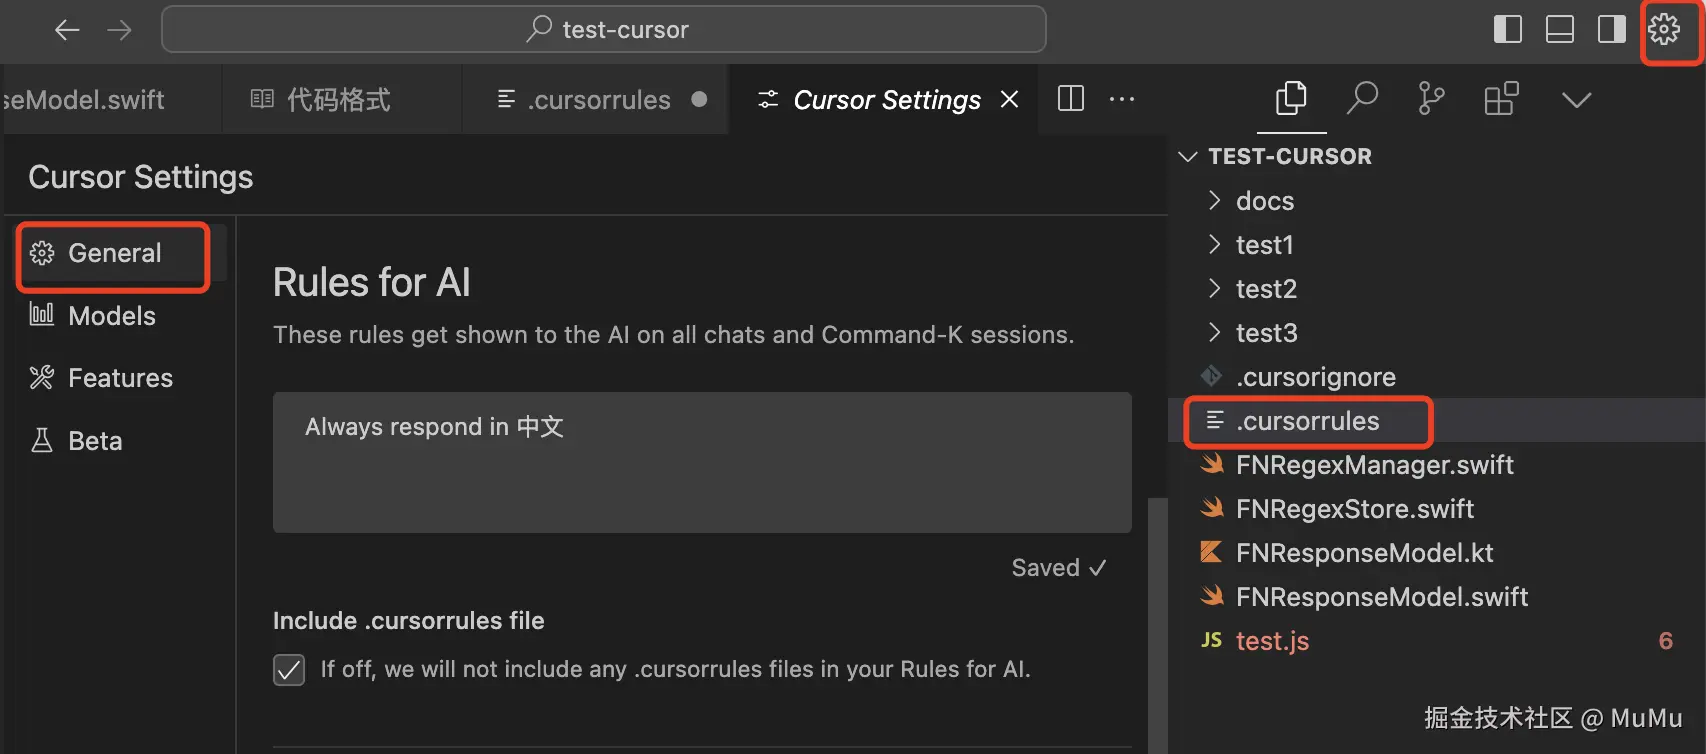Open the Search view icon
The image size is (1706, 754).
pyautogui.click(x=1362, y=99)
